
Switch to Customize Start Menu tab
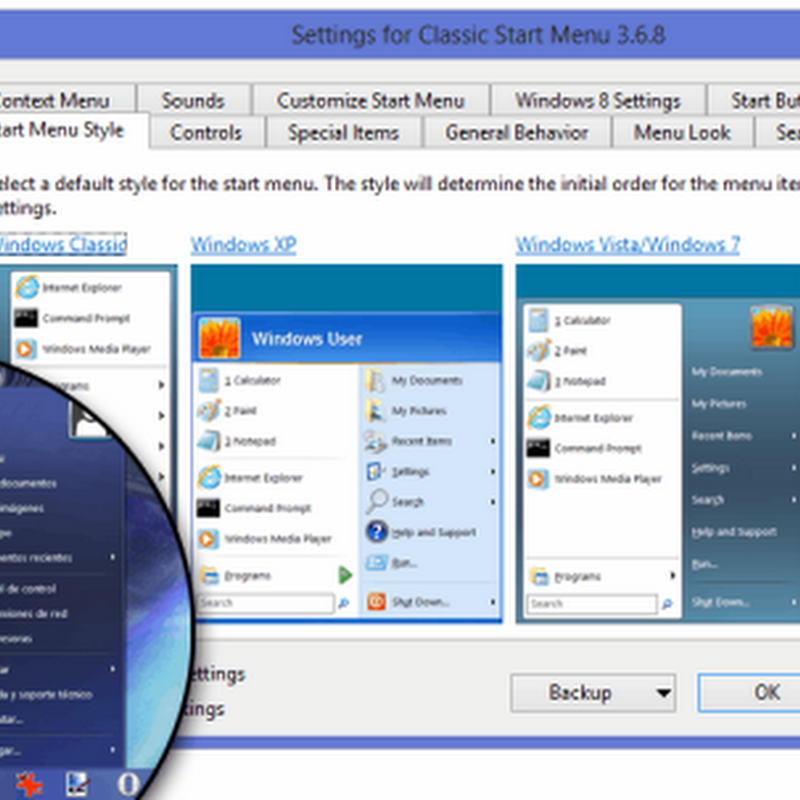(371, 101)
